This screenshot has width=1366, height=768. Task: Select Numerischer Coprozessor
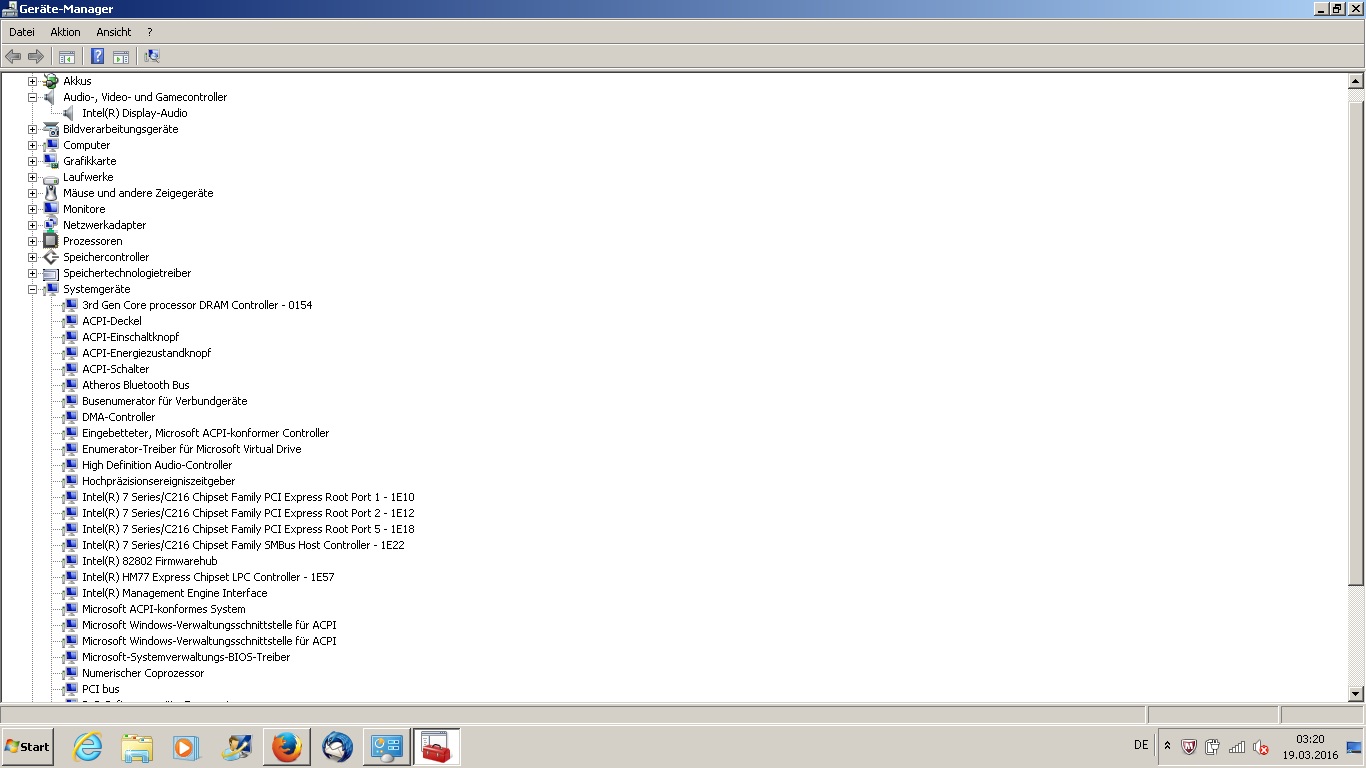click(x=143, y=673)
